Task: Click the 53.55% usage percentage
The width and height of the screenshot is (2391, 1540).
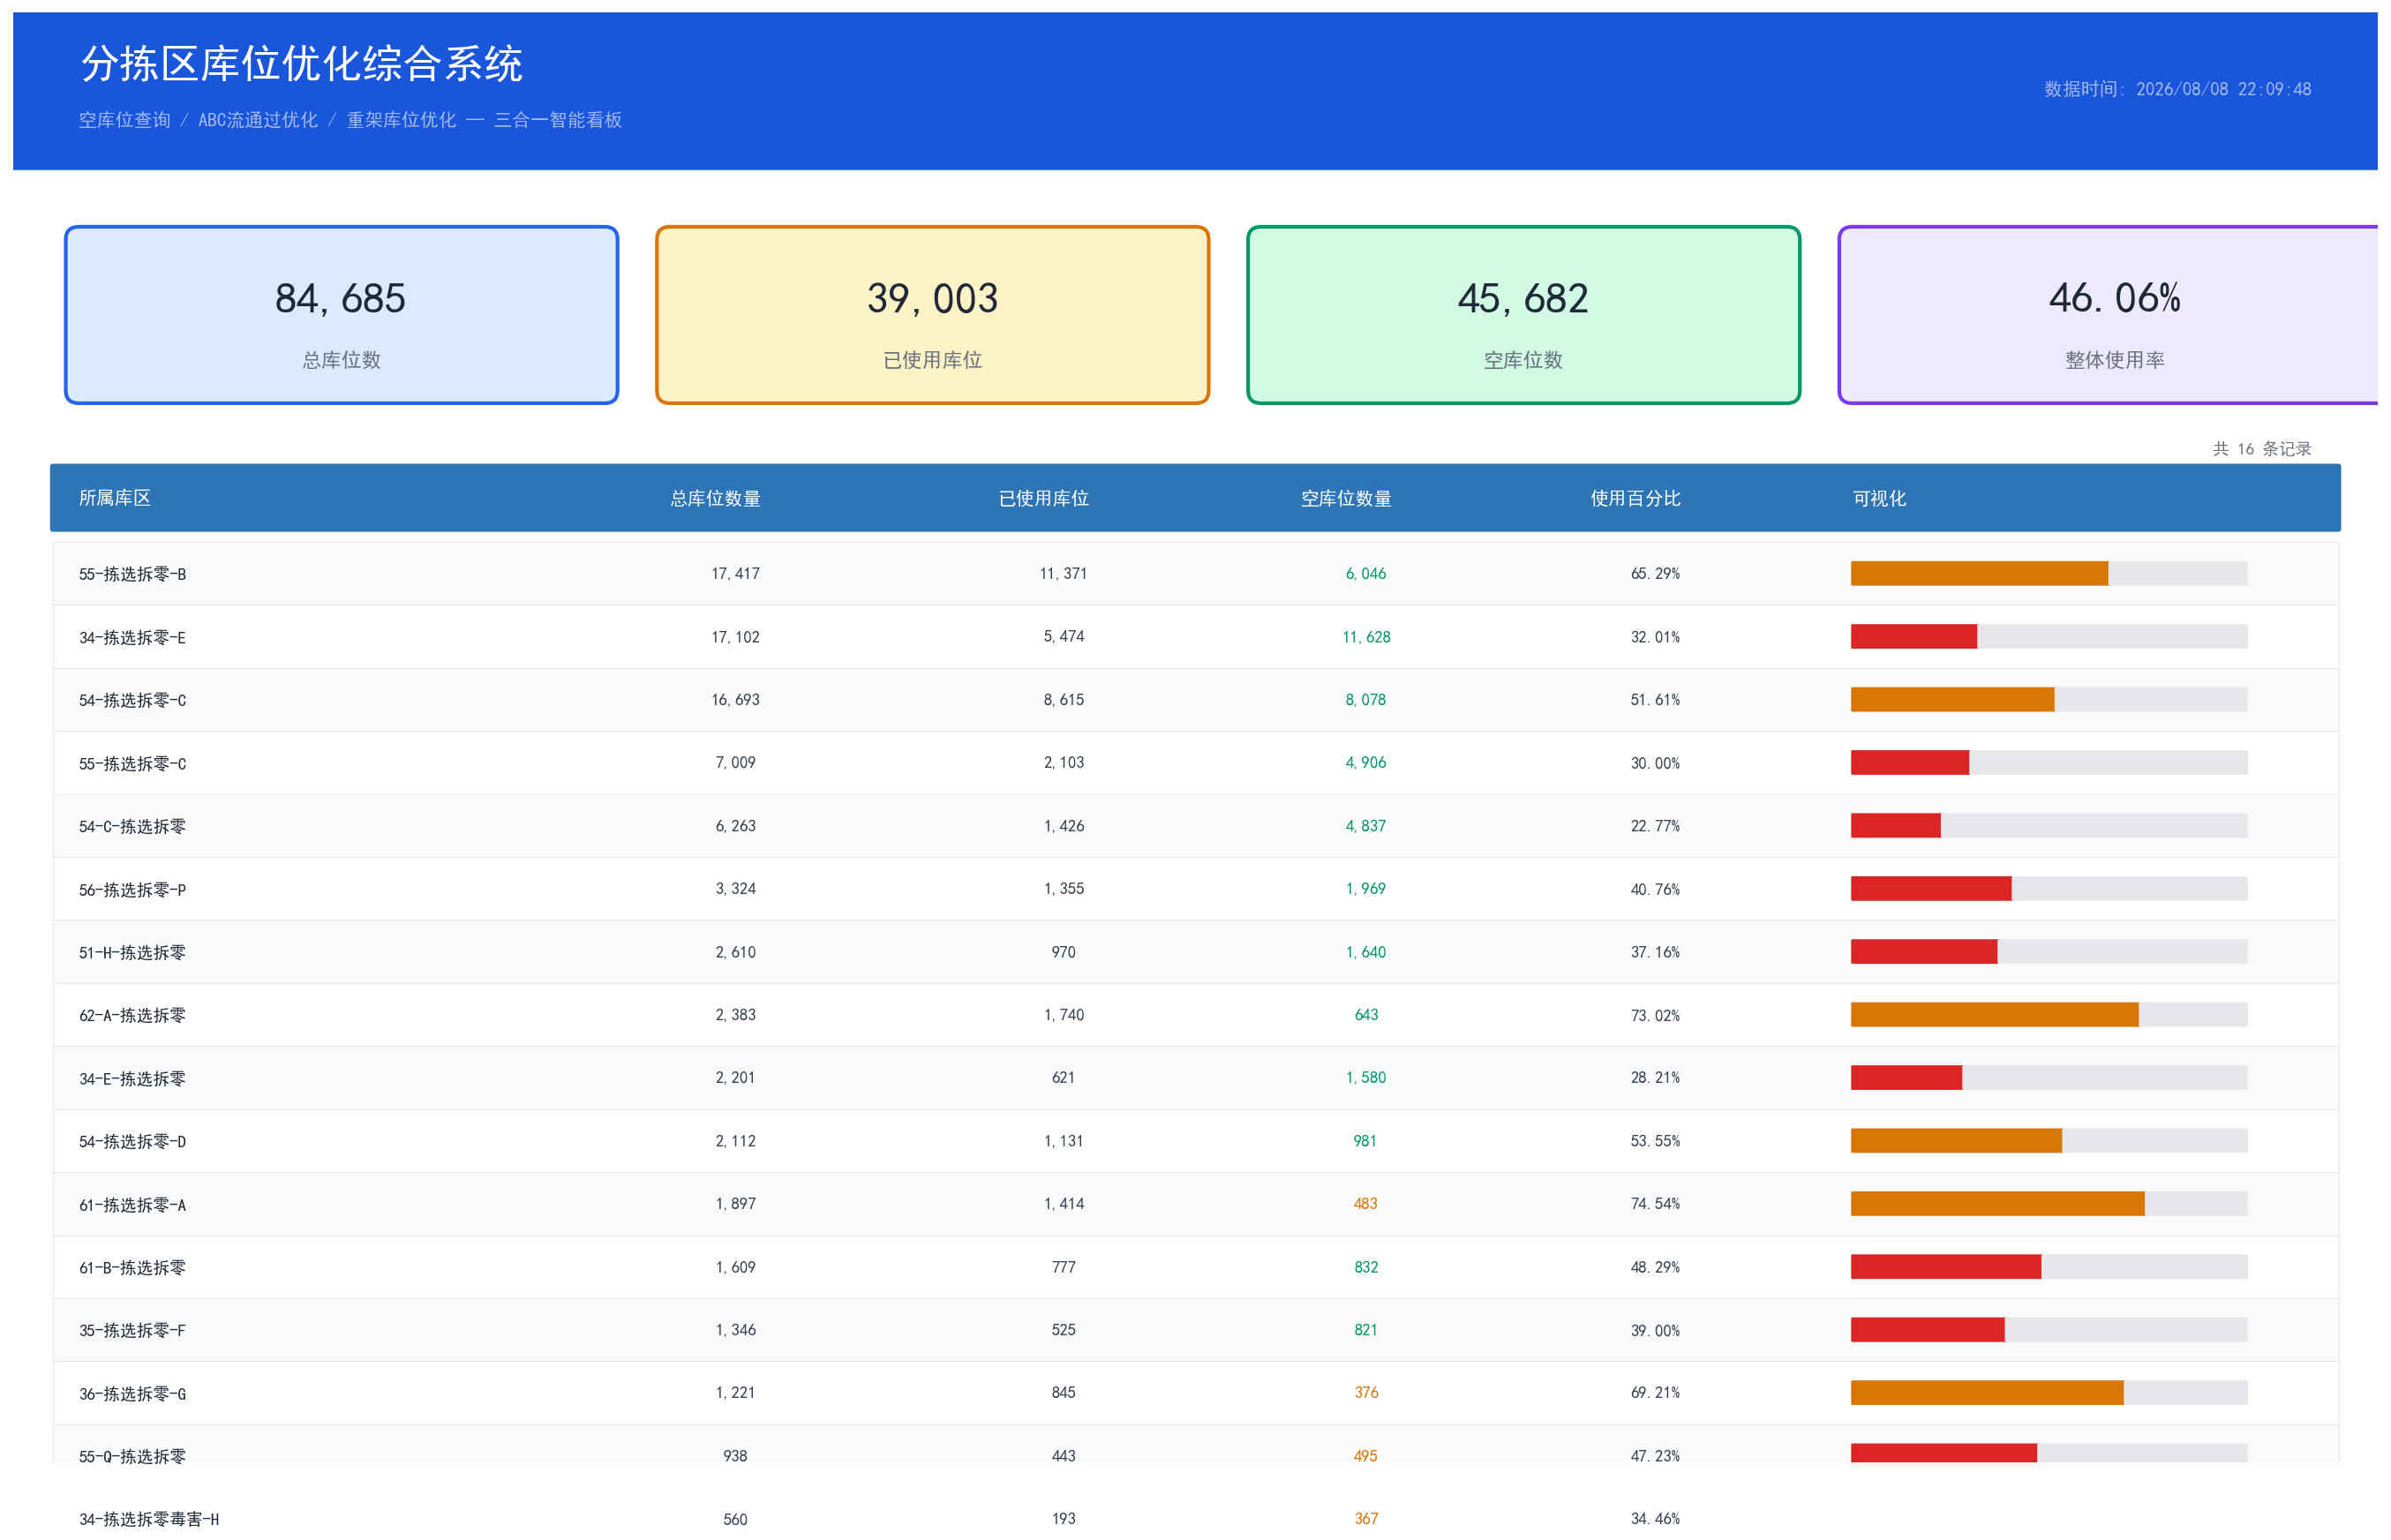Action: [x=1655, y=1140]
